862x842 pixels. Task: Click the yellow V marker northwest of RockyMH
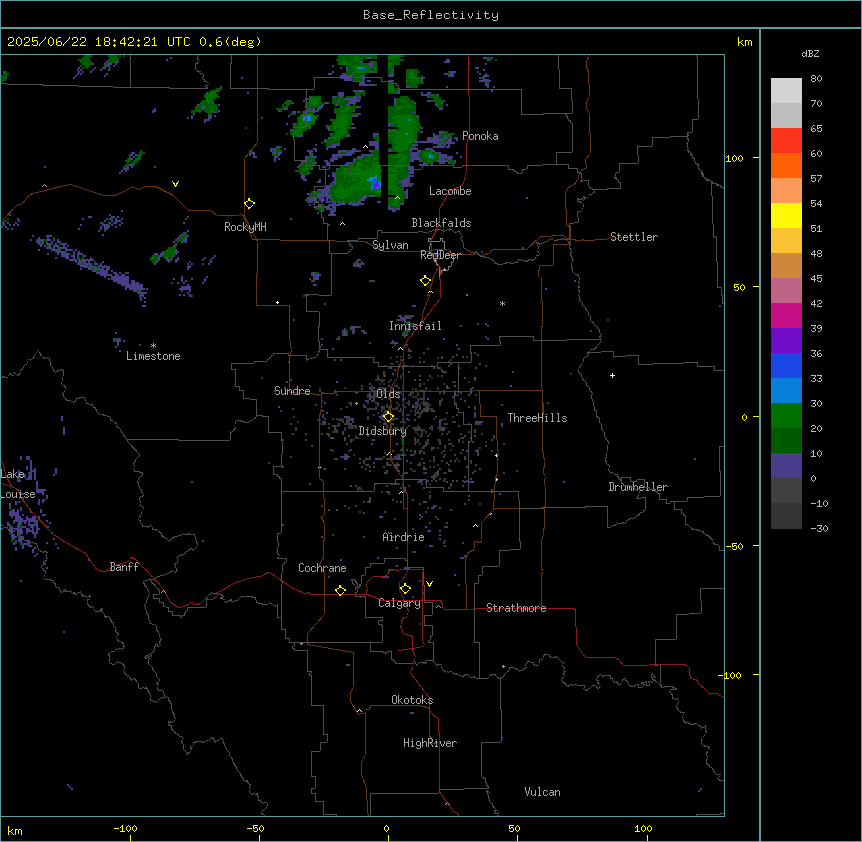point(175,184)
